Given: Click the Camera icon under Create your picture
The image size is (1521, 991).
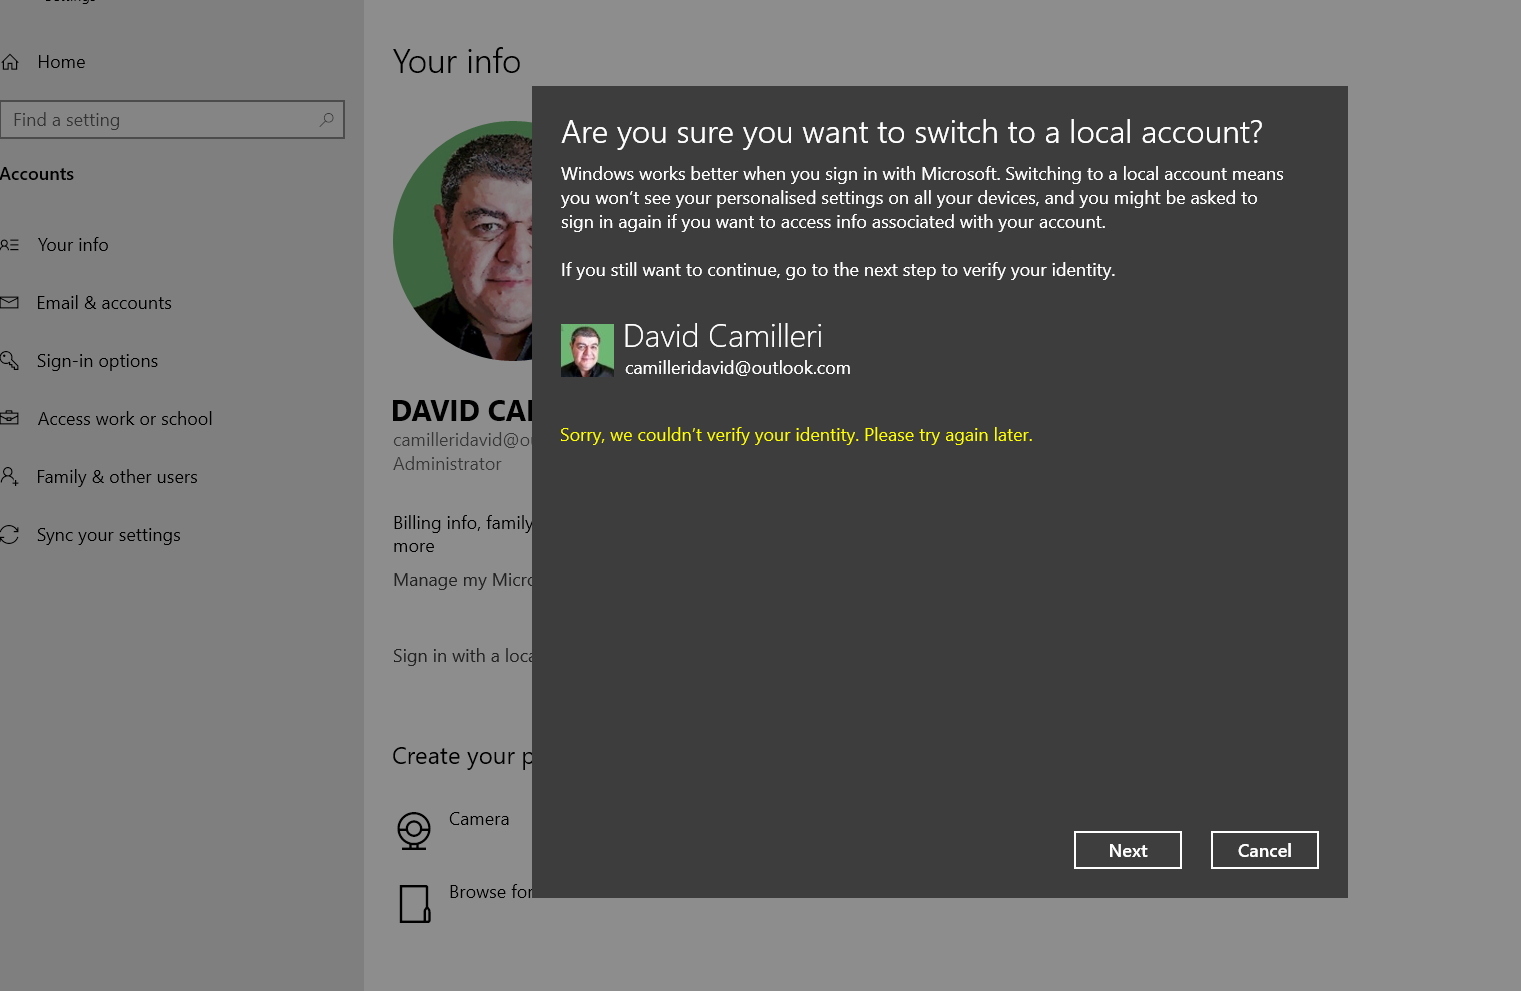Looking at the screenshot, I should 414,831.
